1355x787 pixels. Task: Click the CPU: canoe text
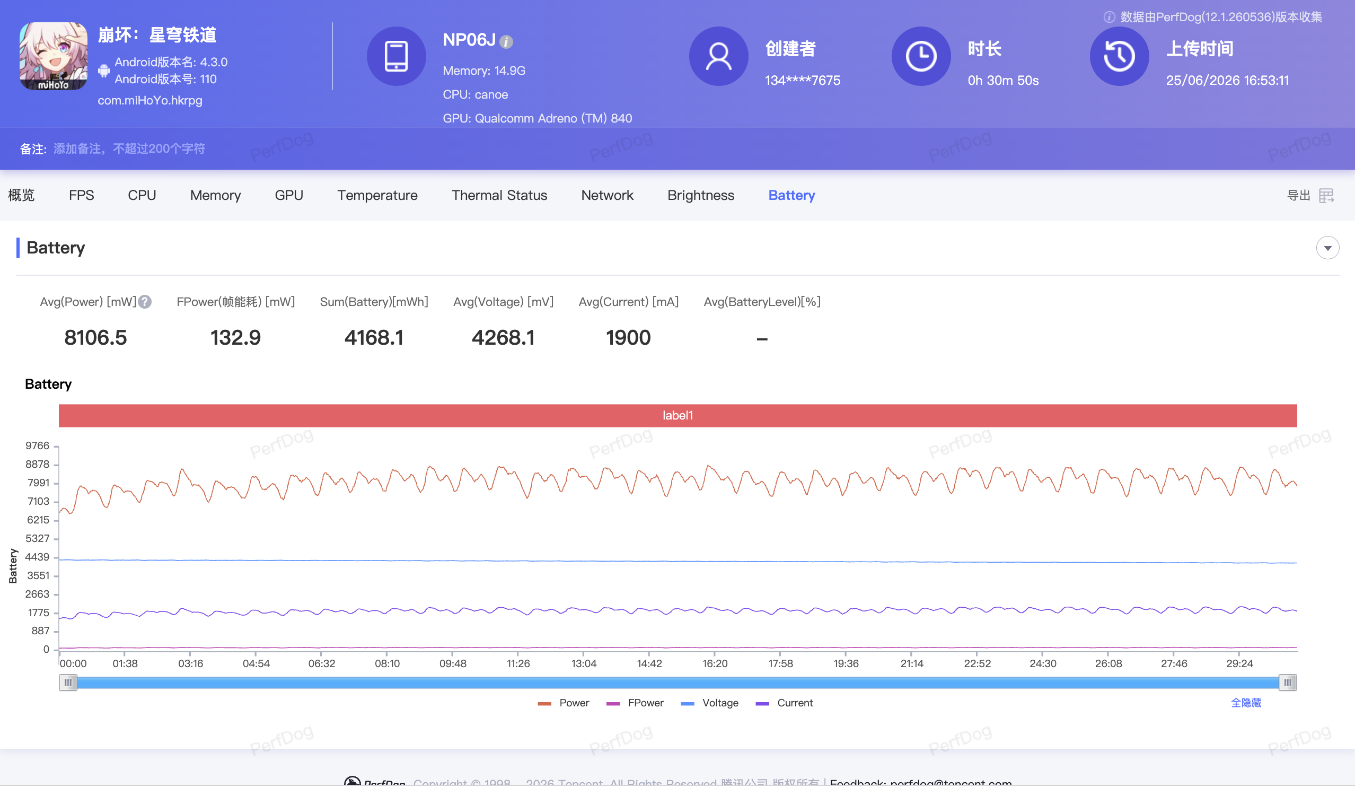[x=476, y=95]
